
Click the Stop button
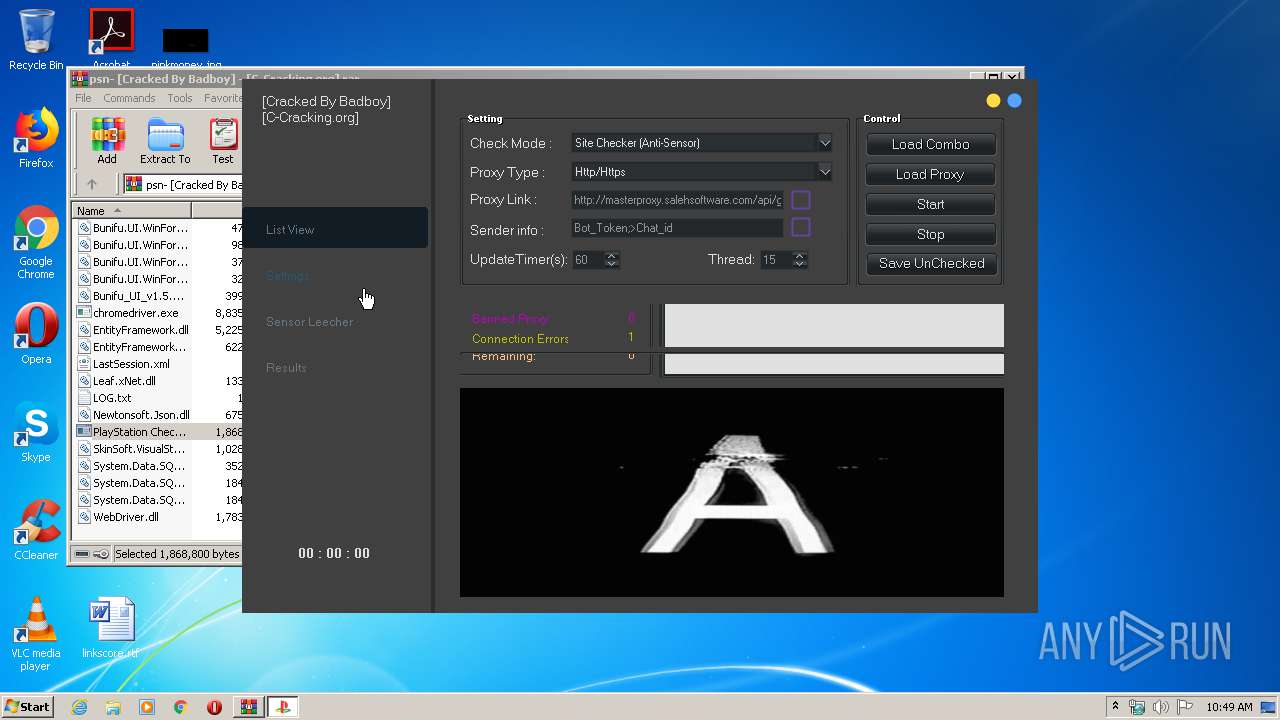click(930, 234)
